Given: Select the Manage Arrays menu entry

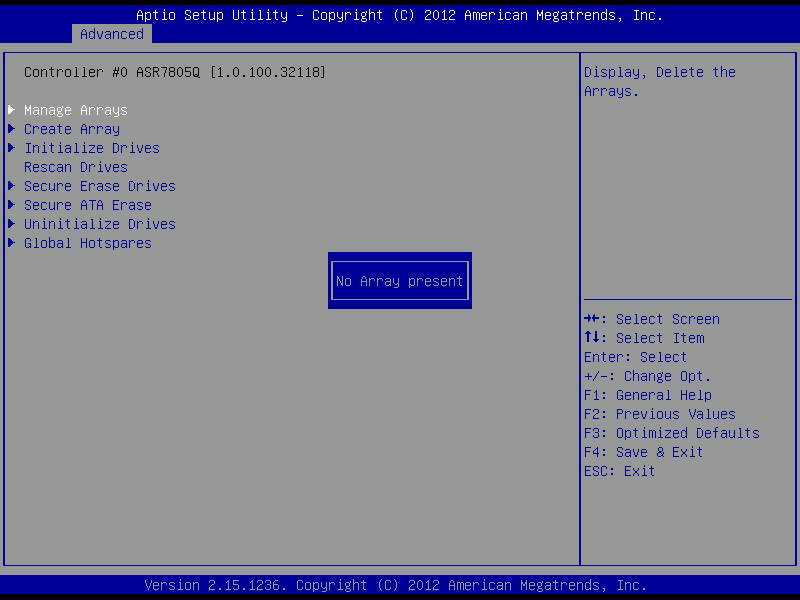Looking at the screenshot, I should pos(76,110).
